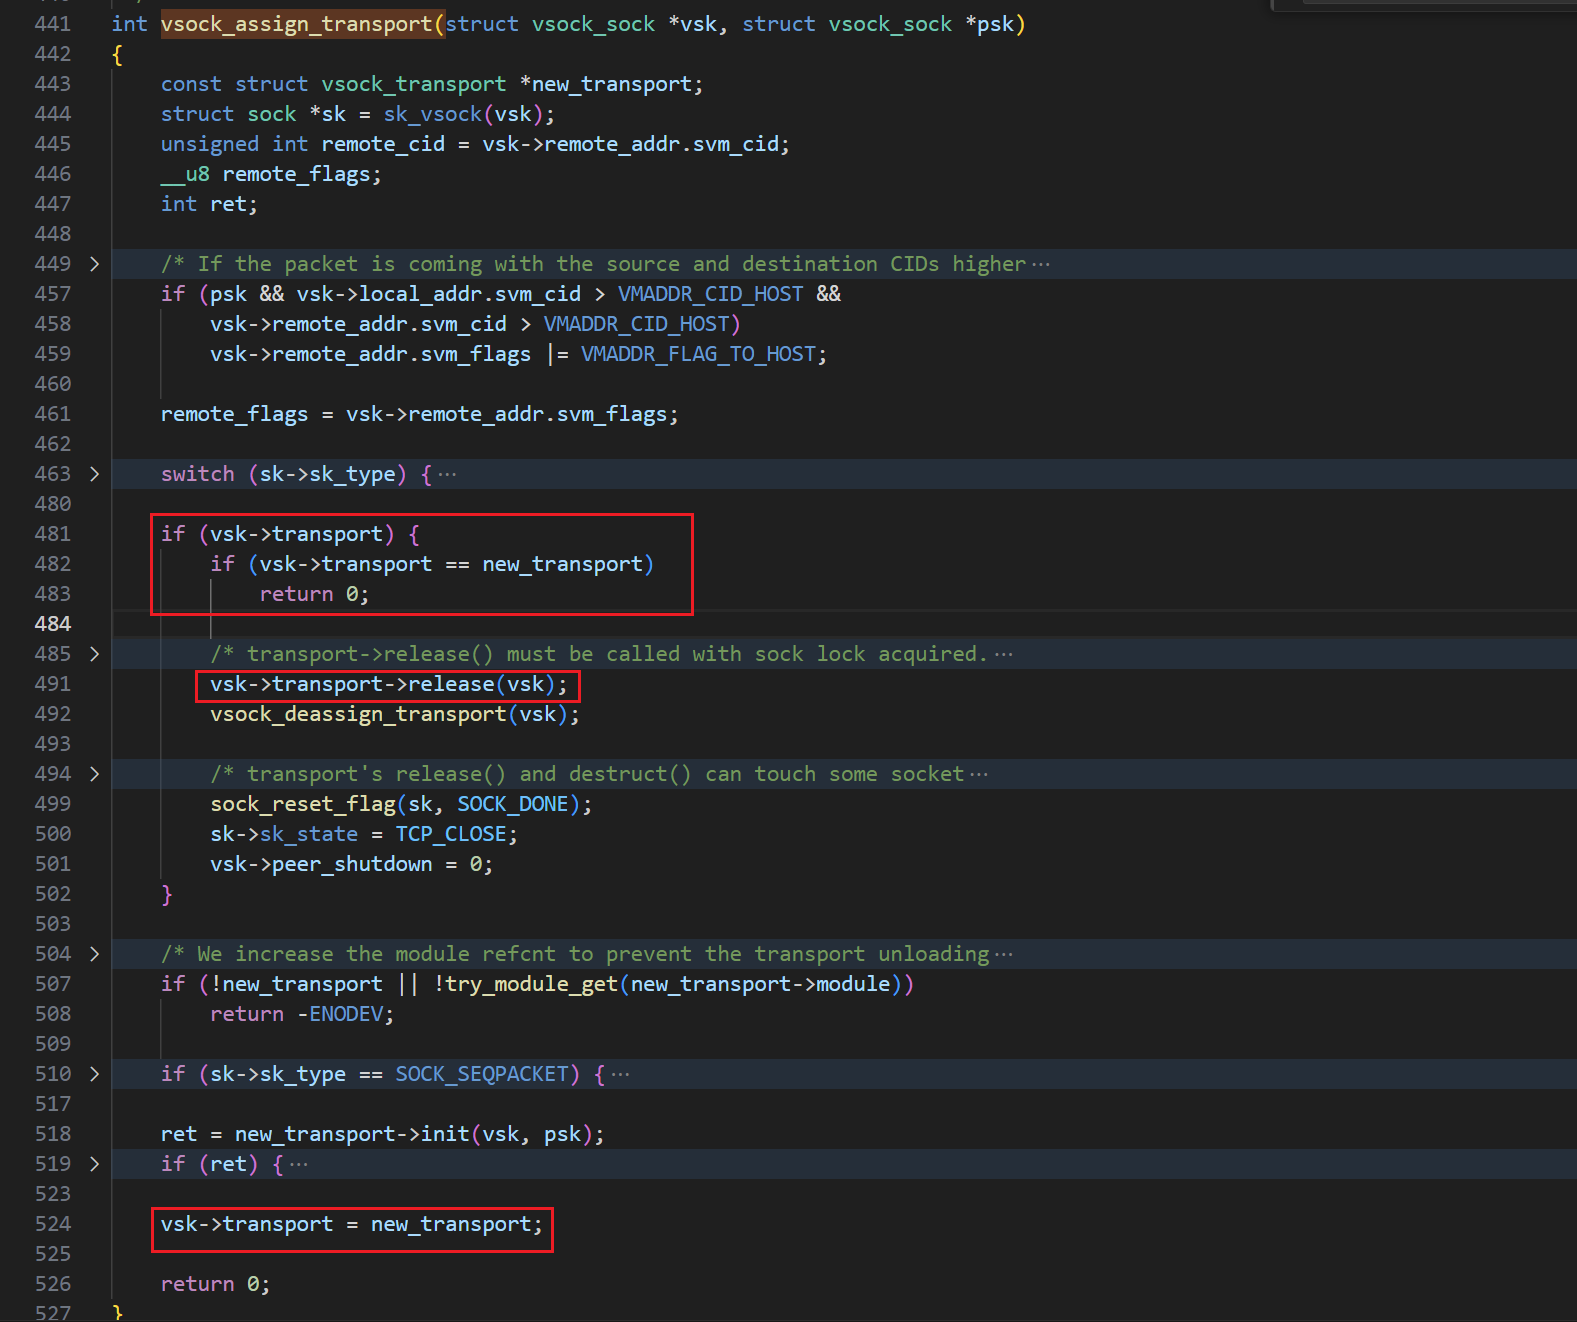Click the vsock_assign_transport function name
The width and height of the screenshot is (1577, 1322).
[x=296, y=24]
